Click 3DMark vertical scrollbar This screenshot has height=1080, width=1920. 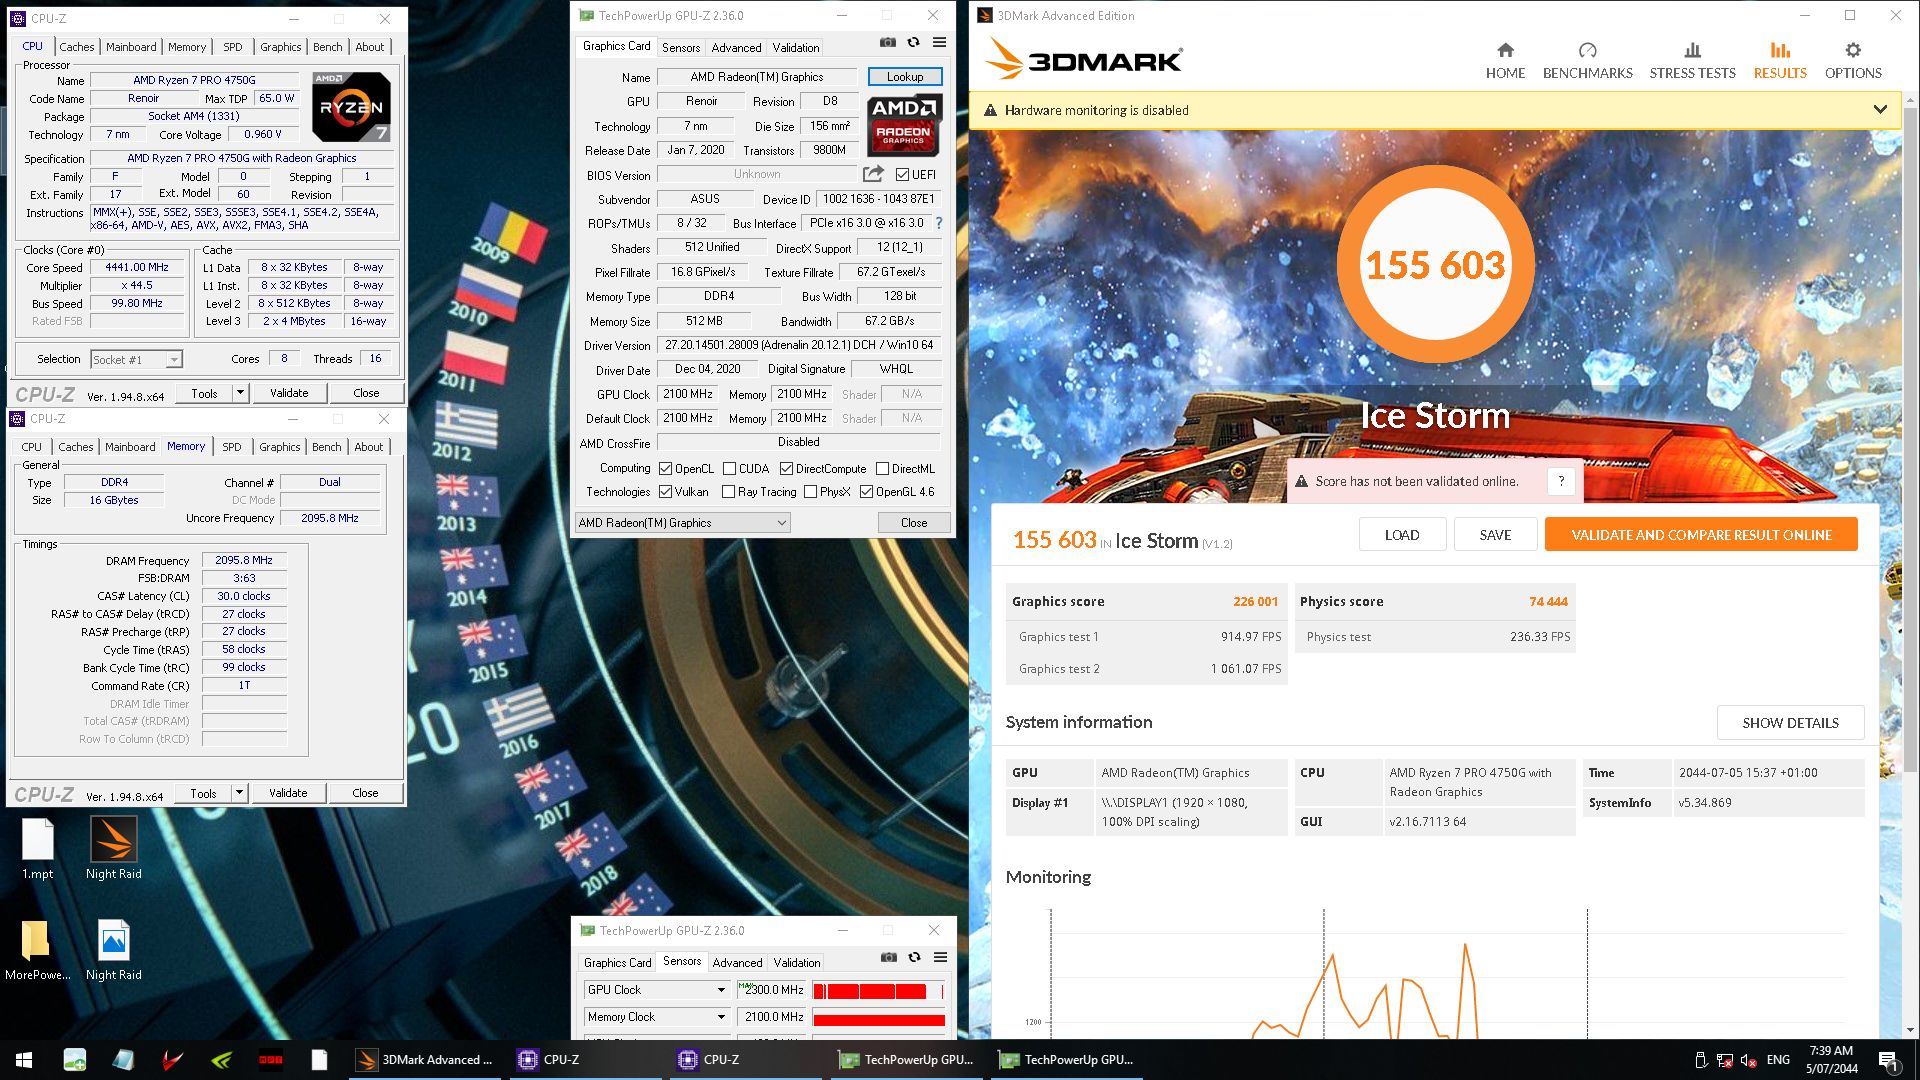(x=1910, y=440)
